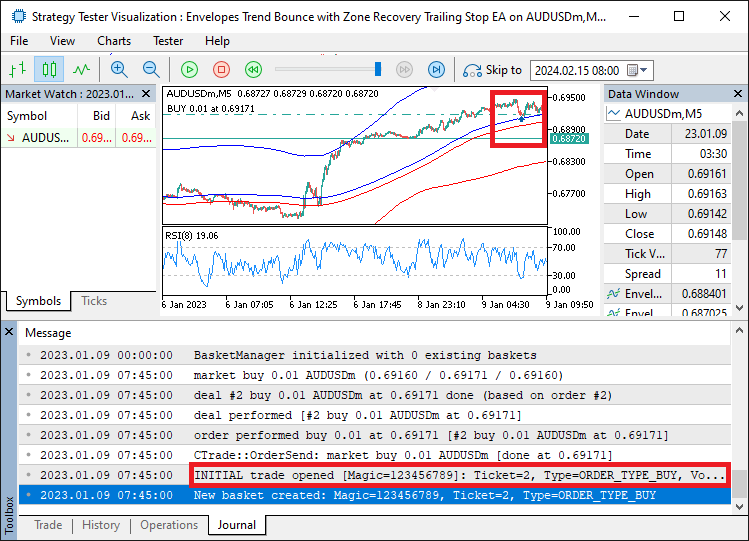
Task: Click the BUY 0.01 at 0.69171 label
Action: [211, 109]
